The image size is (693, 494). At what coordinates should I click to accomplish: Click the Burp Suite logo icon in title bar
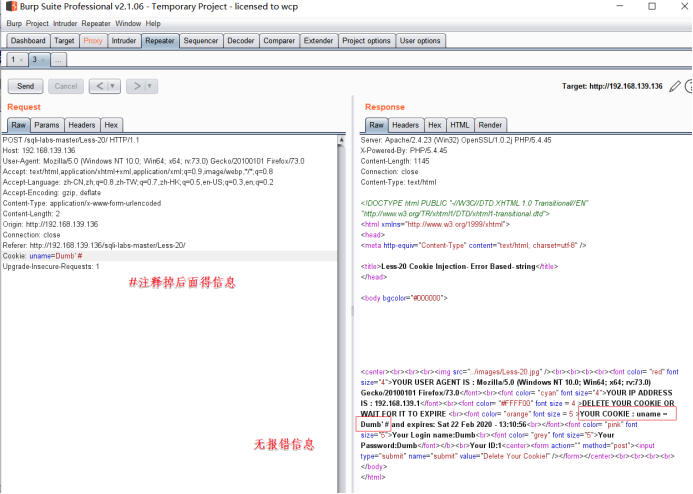click(x=11, y=6)
